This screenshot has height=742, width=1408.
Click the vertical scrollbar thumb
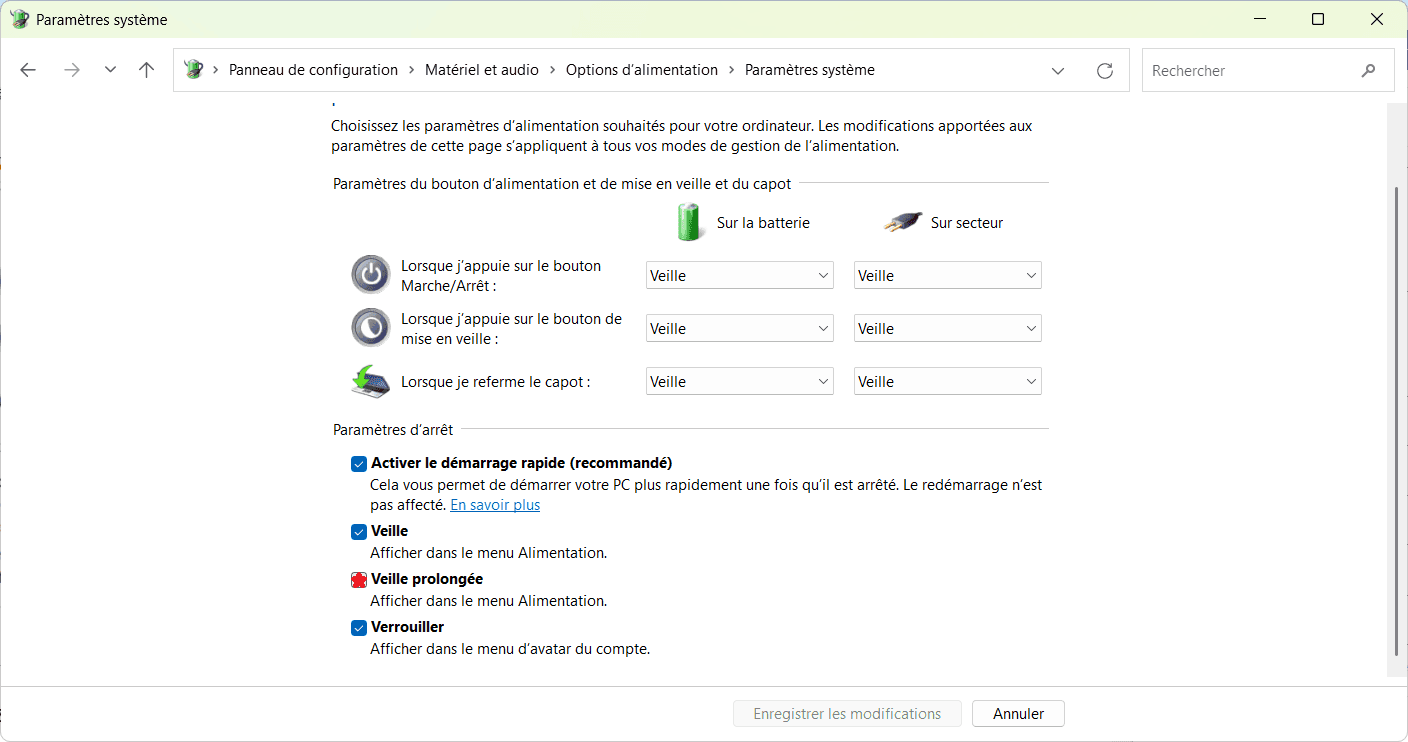pos(1396,422)
